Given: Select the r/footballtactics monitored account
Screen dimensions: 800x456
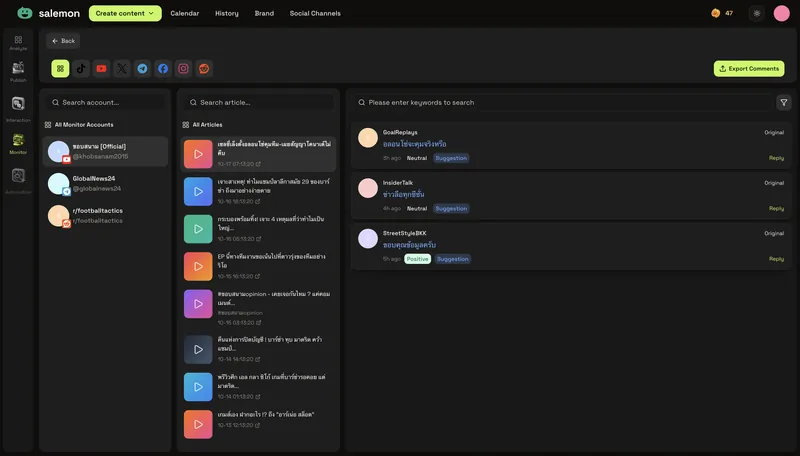Looking at the screenshot, I should point(105,216).
